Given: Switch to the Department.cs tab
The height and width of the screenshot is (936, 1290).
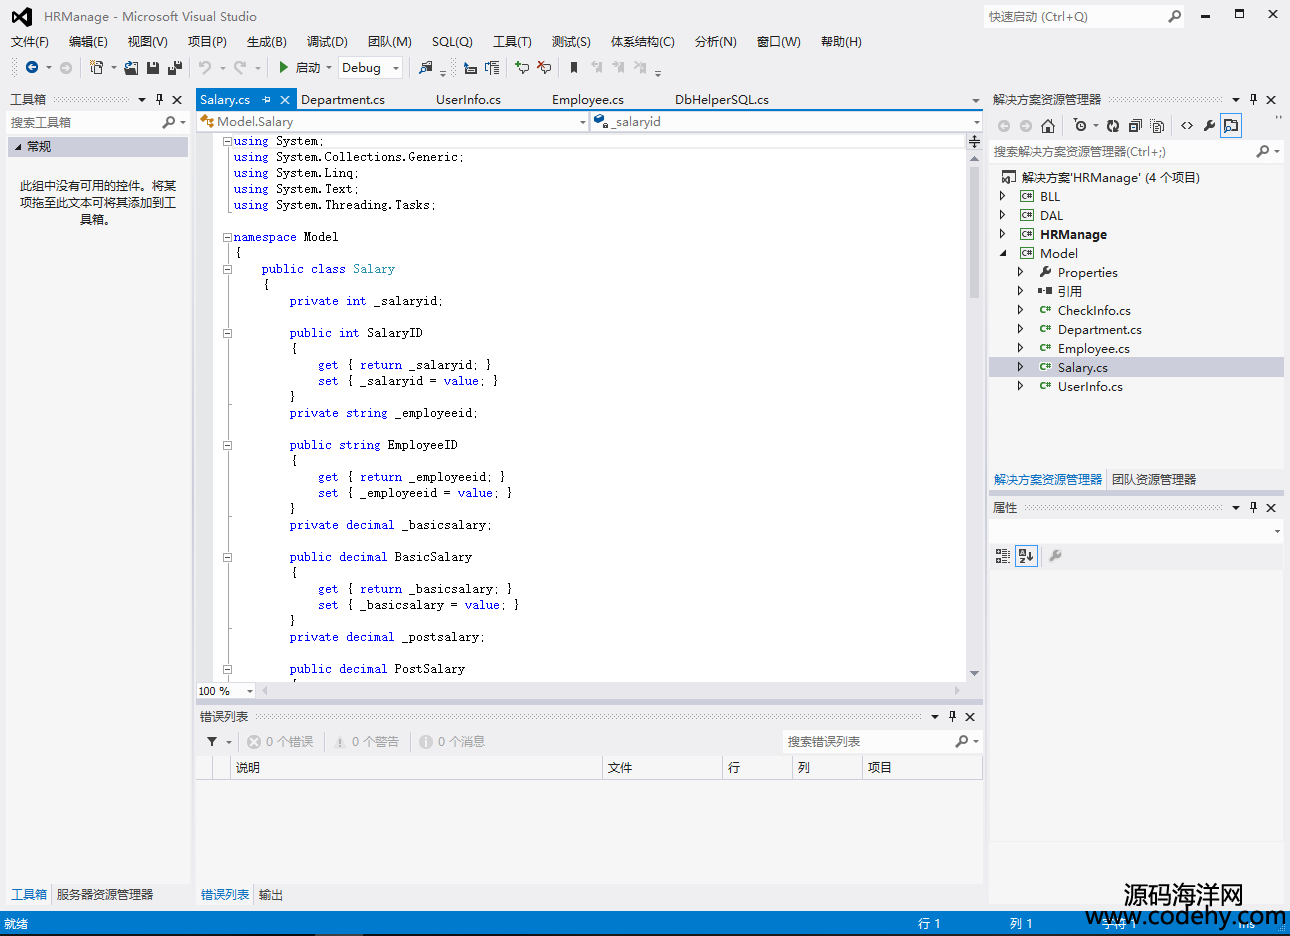Looking at the screenshot, I should [343, 100].
